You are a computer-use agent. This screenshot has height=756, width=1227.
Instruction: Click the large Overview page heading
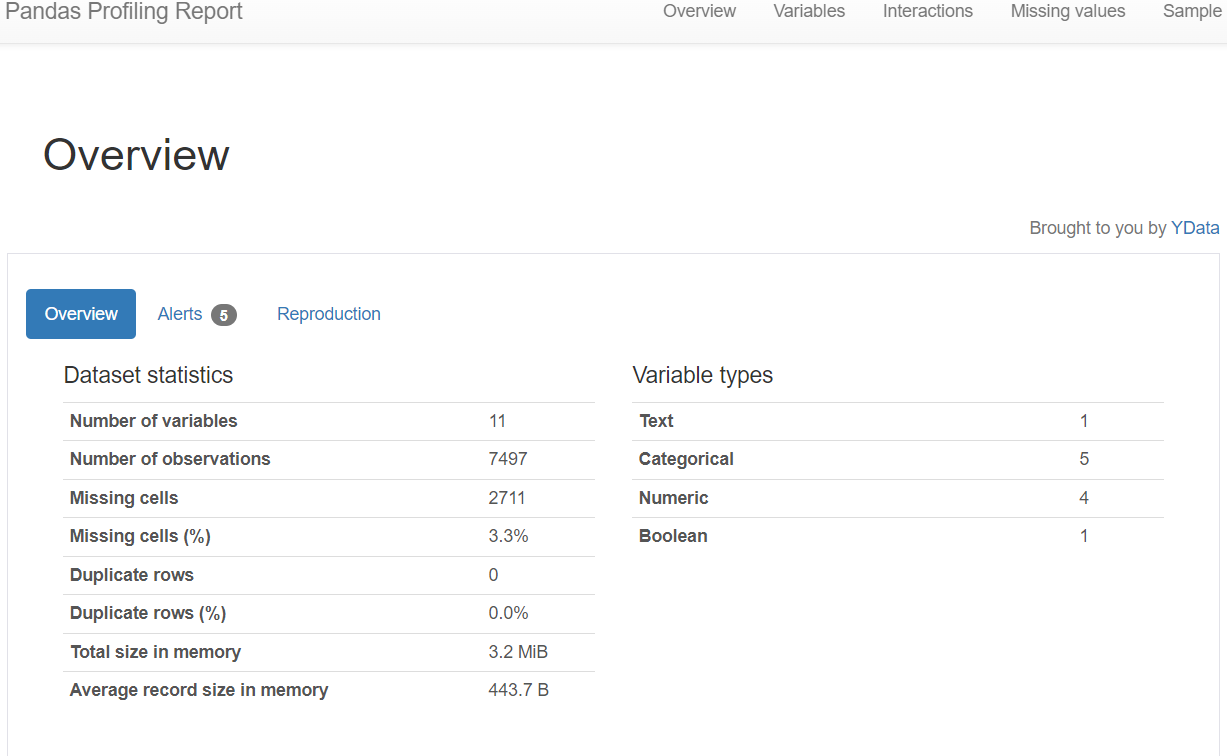pos(136,155)
